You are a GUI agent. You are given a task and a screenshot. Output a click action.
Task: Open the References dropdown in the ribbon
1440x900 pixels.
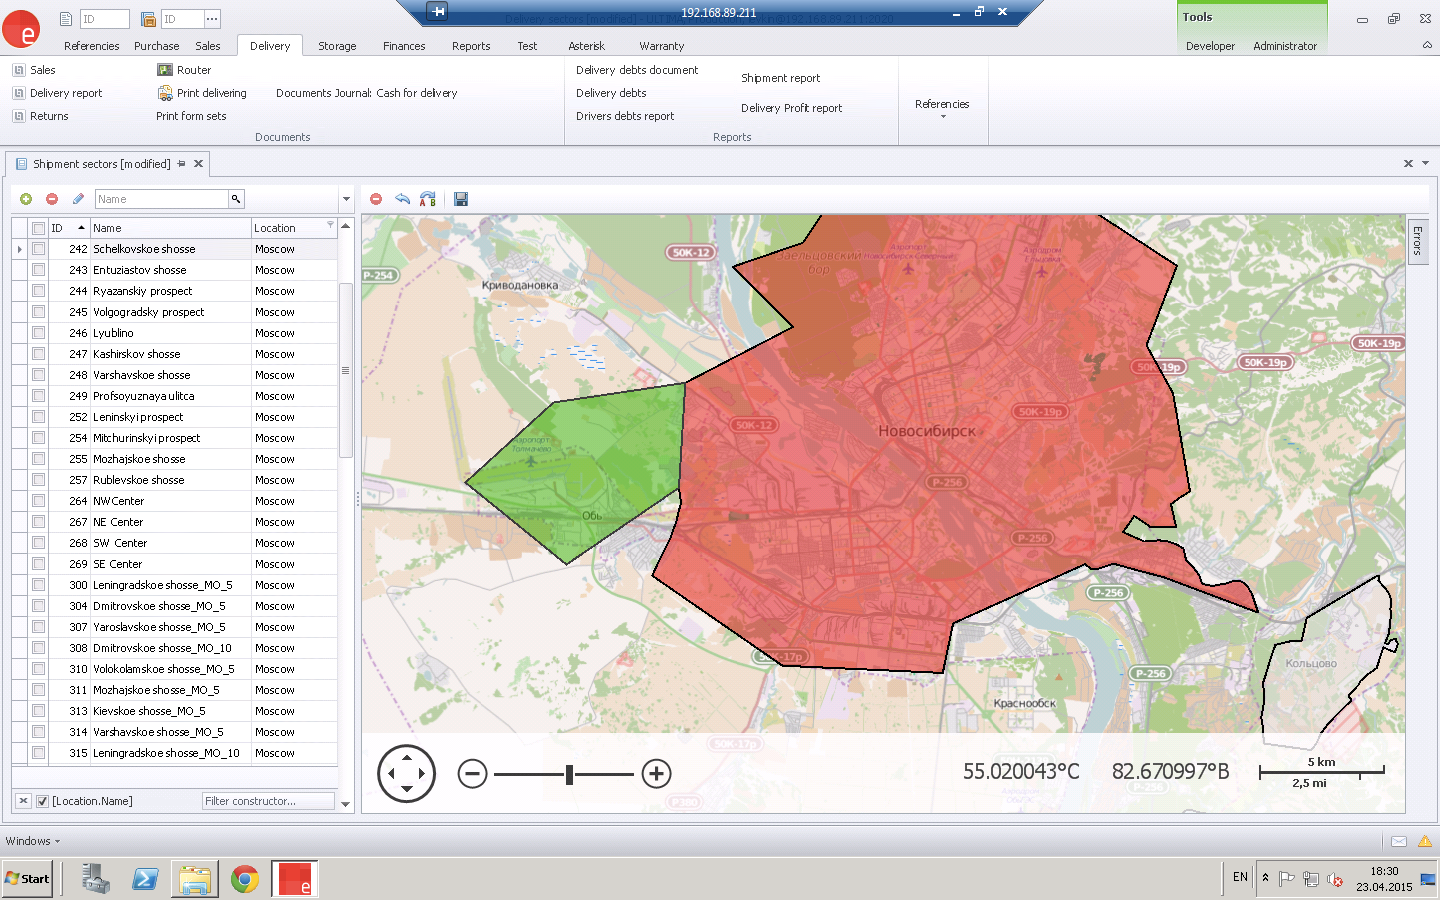(x=942, y=108)
